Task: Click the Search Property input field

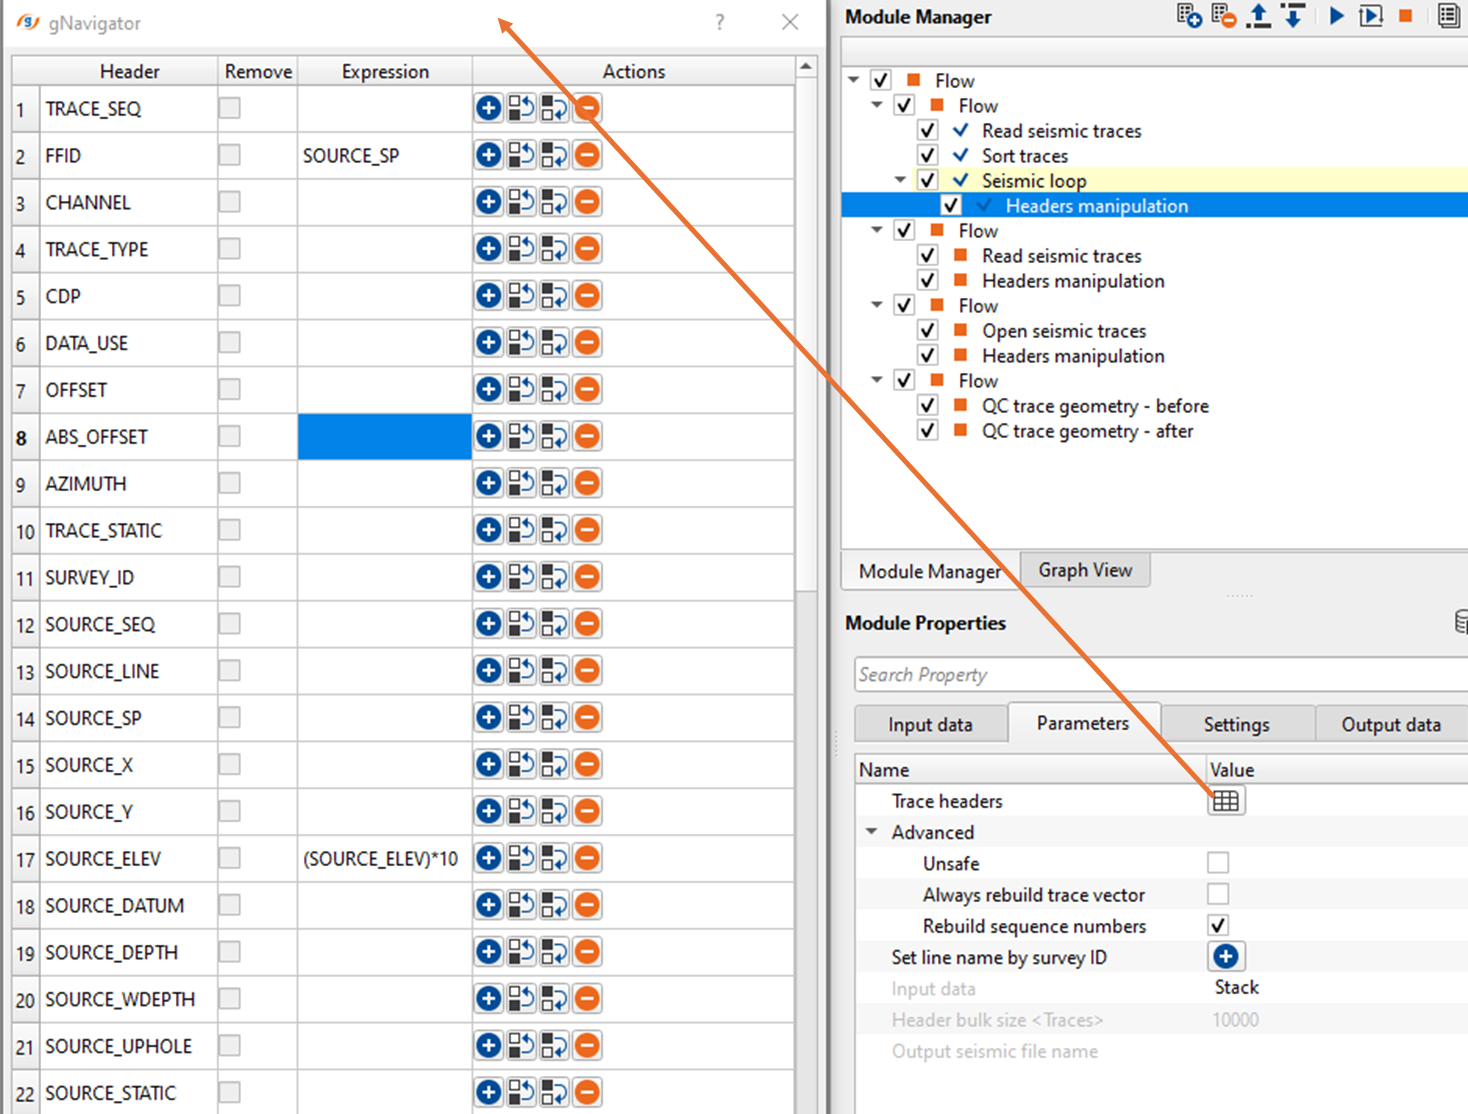Action: (x=1150, y=675)
